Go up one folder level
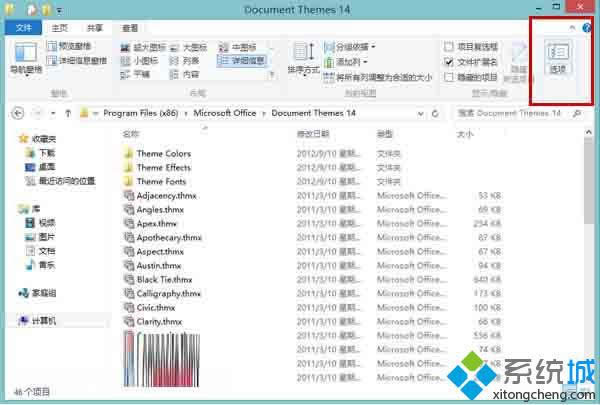The height and width of the screenshot is (405, 600). click(68, 113)
